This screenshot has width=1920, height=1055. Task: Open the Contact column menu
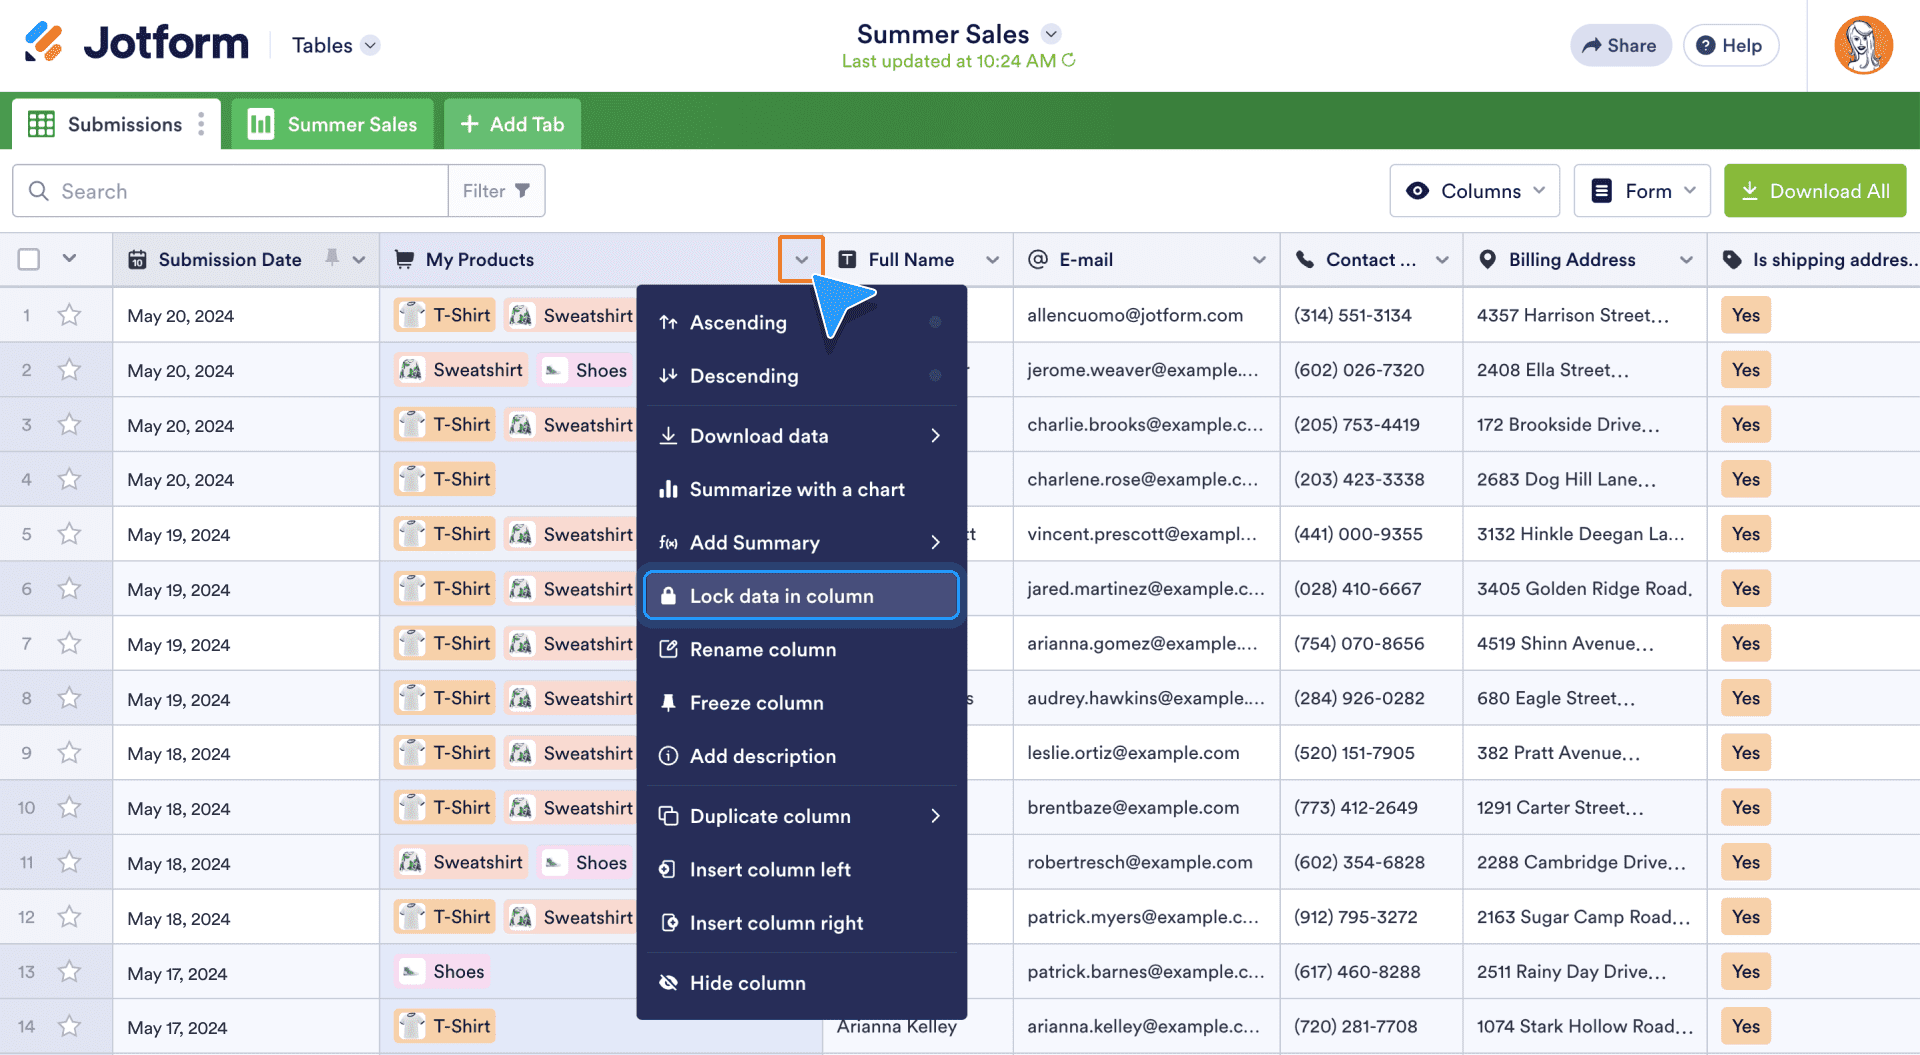click(1442, 259)
